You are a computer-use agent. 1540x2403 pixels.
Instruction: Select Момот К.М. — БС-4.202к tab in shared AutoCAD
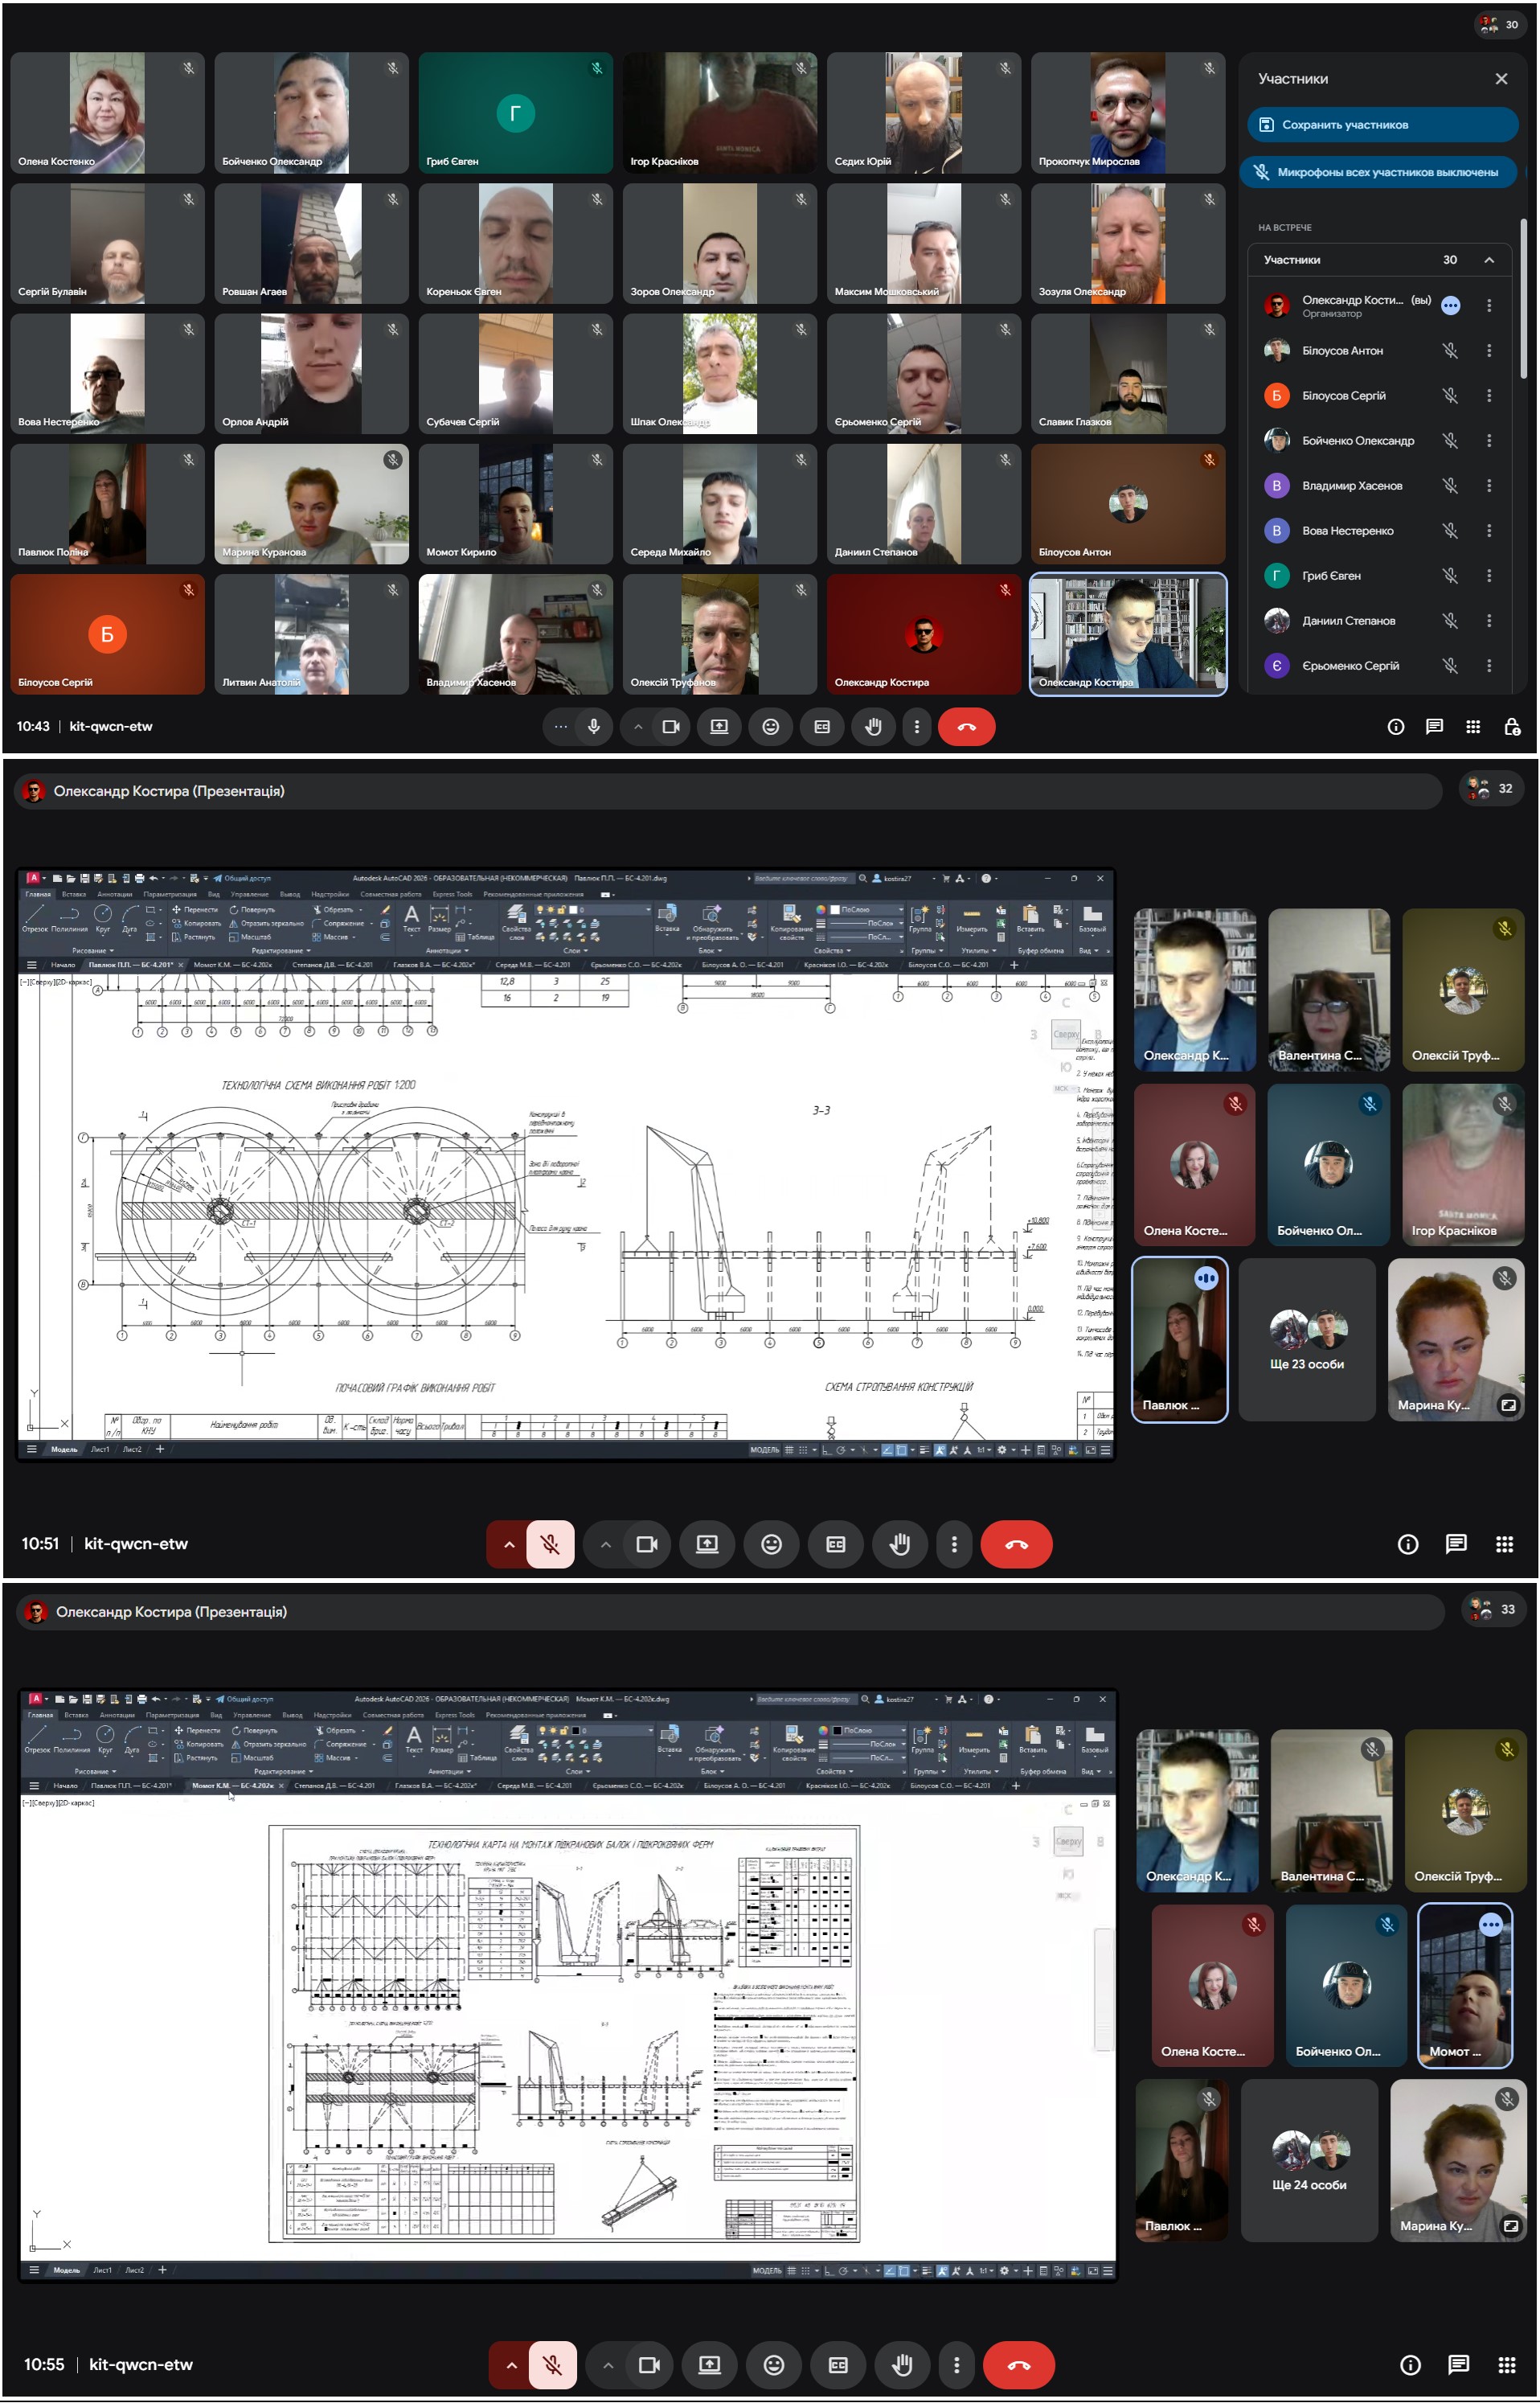click(236, 1786)
